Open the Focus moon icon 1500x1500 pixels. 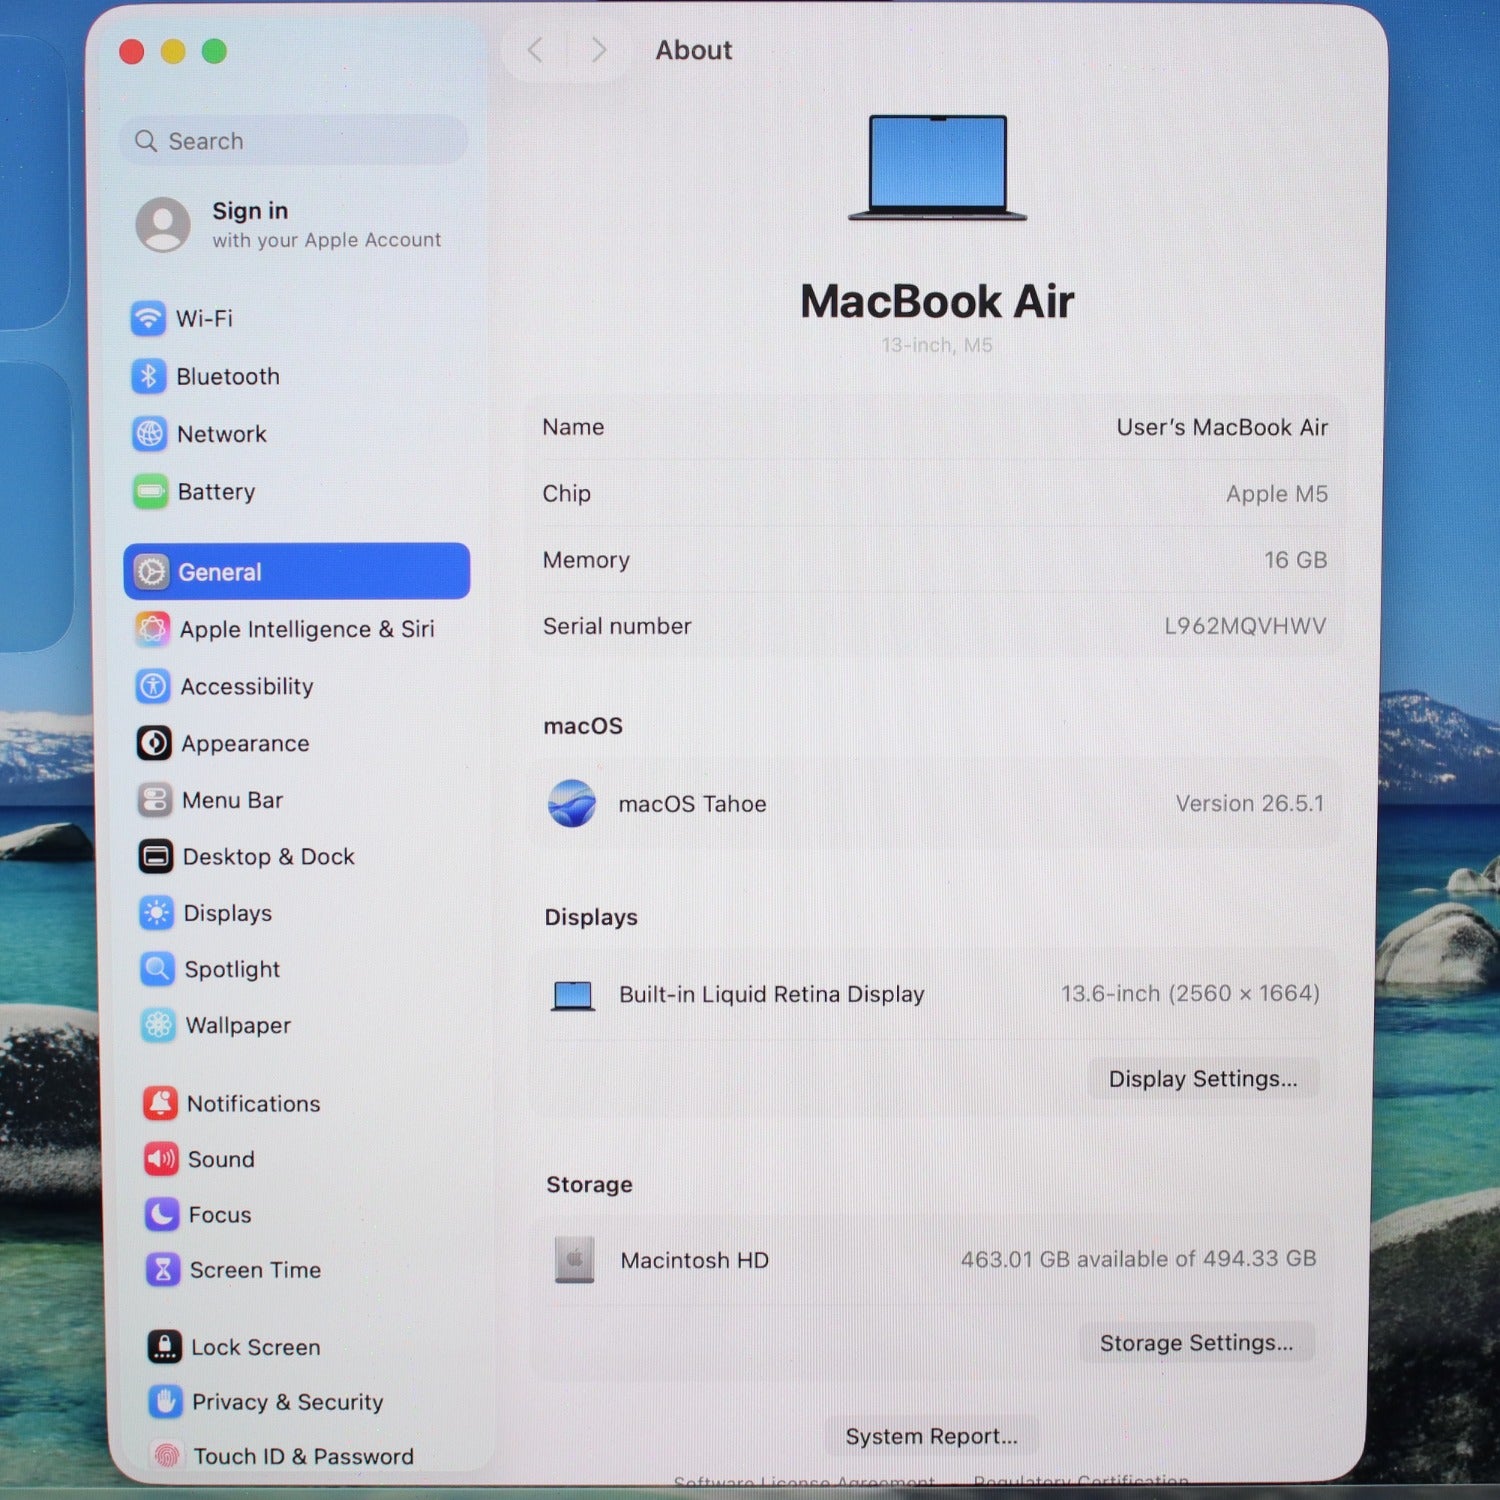163,1214
